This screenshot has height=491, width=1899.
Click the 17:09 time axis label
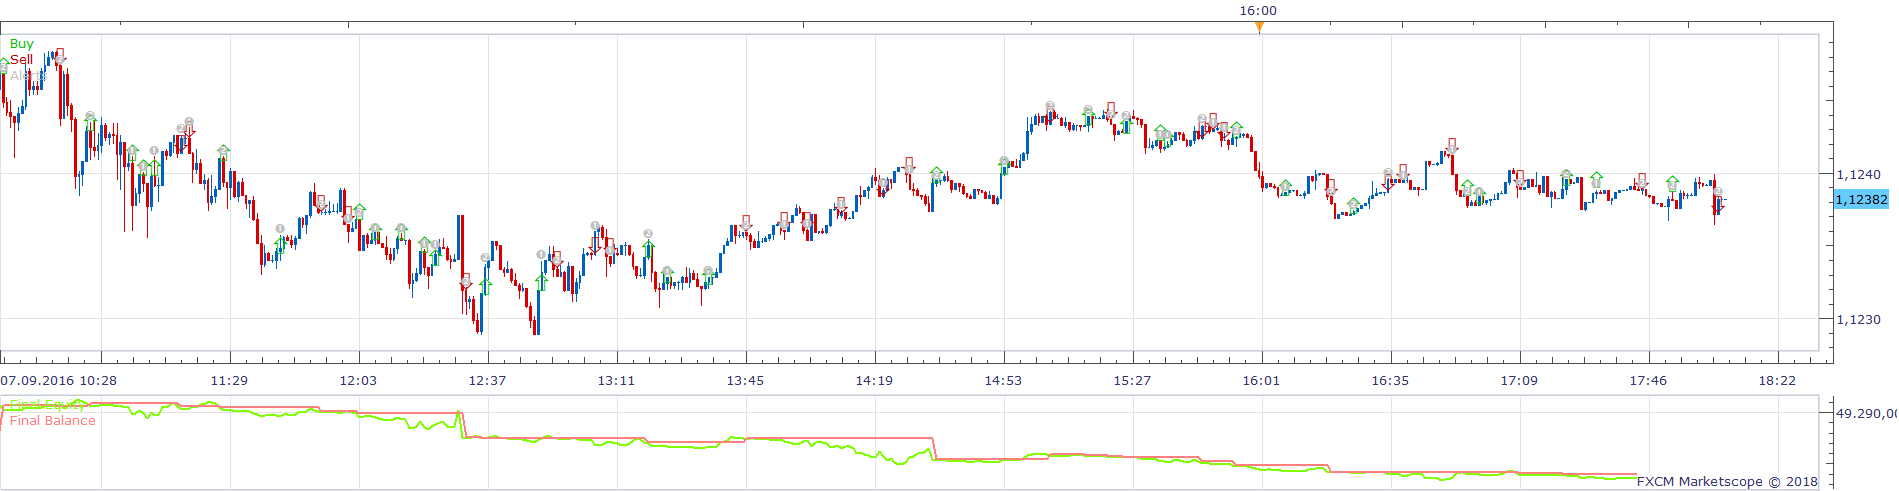click(1519, 381)
